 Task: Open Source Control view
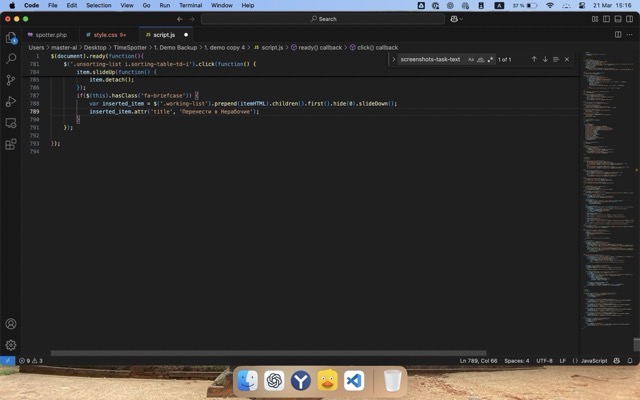11,80
